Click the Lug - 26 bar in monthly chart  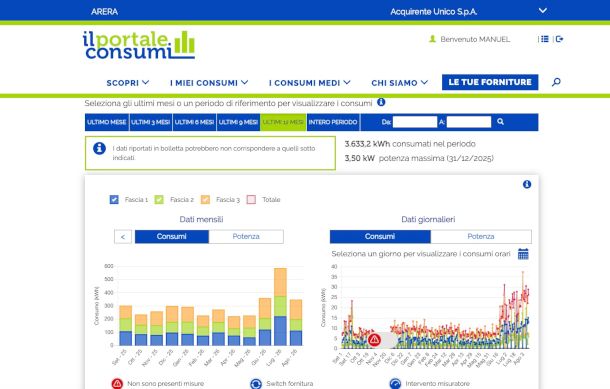tap(280, 307)
